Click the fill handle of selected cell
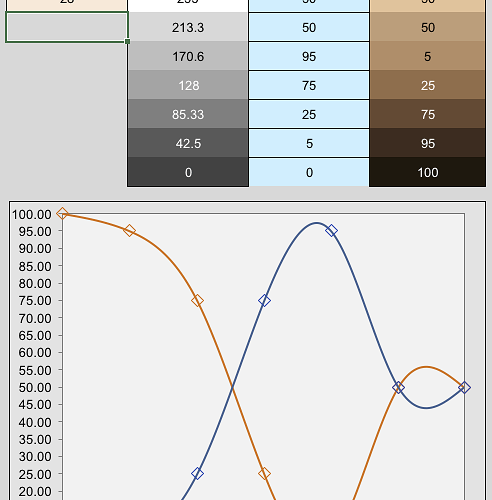 pyautogui.click(x=127, y=41)
